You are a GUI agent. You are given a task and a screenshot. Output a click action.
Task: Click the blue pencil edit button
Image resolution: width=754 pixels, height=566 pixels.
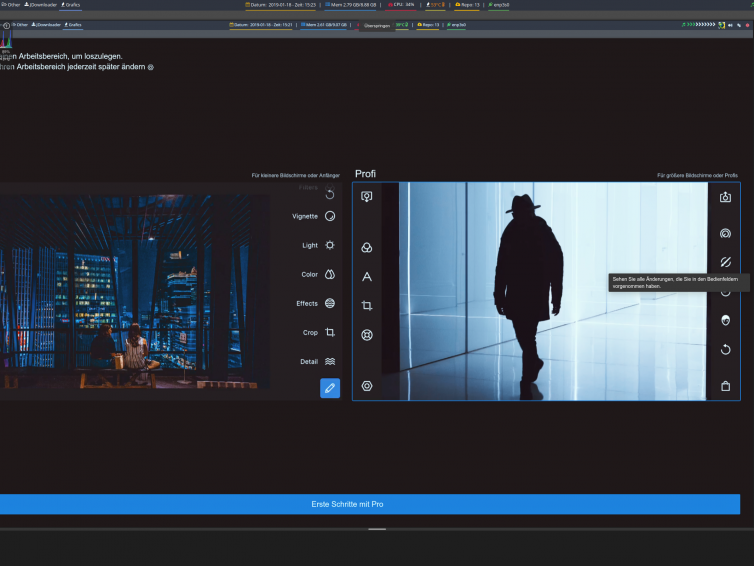[330, 388]
